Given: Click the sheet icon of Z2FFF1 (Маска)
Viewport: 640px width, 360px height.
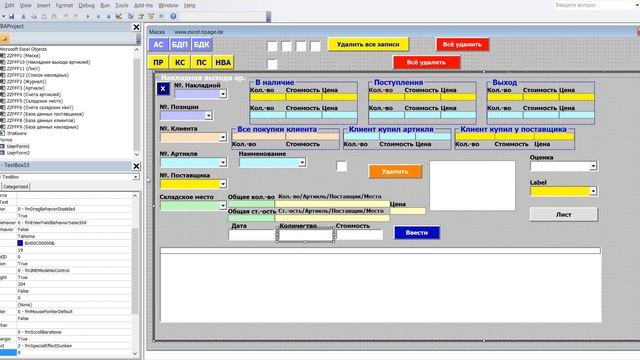Looking at the screenshot, I should pos(3,56).
